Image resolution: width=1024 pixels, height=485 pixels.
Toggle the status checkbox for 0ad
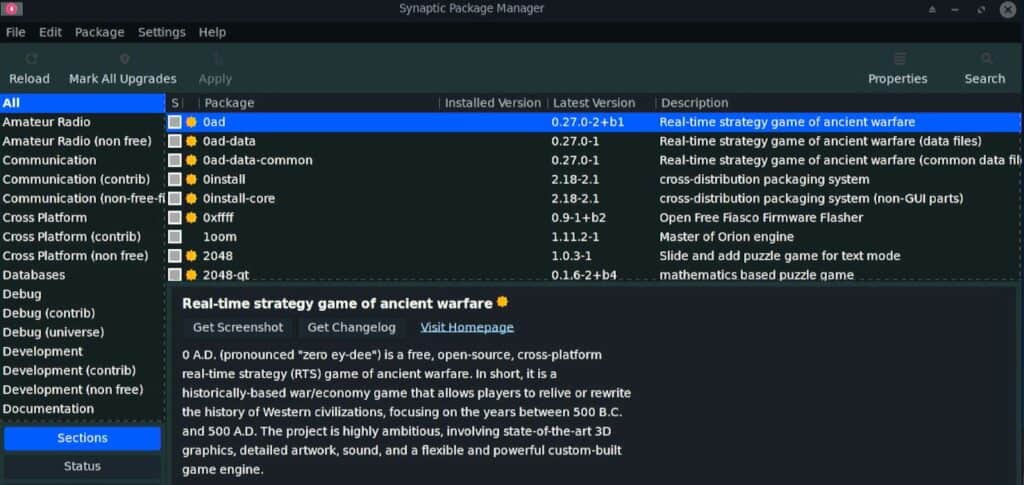[x=174, y=122]
